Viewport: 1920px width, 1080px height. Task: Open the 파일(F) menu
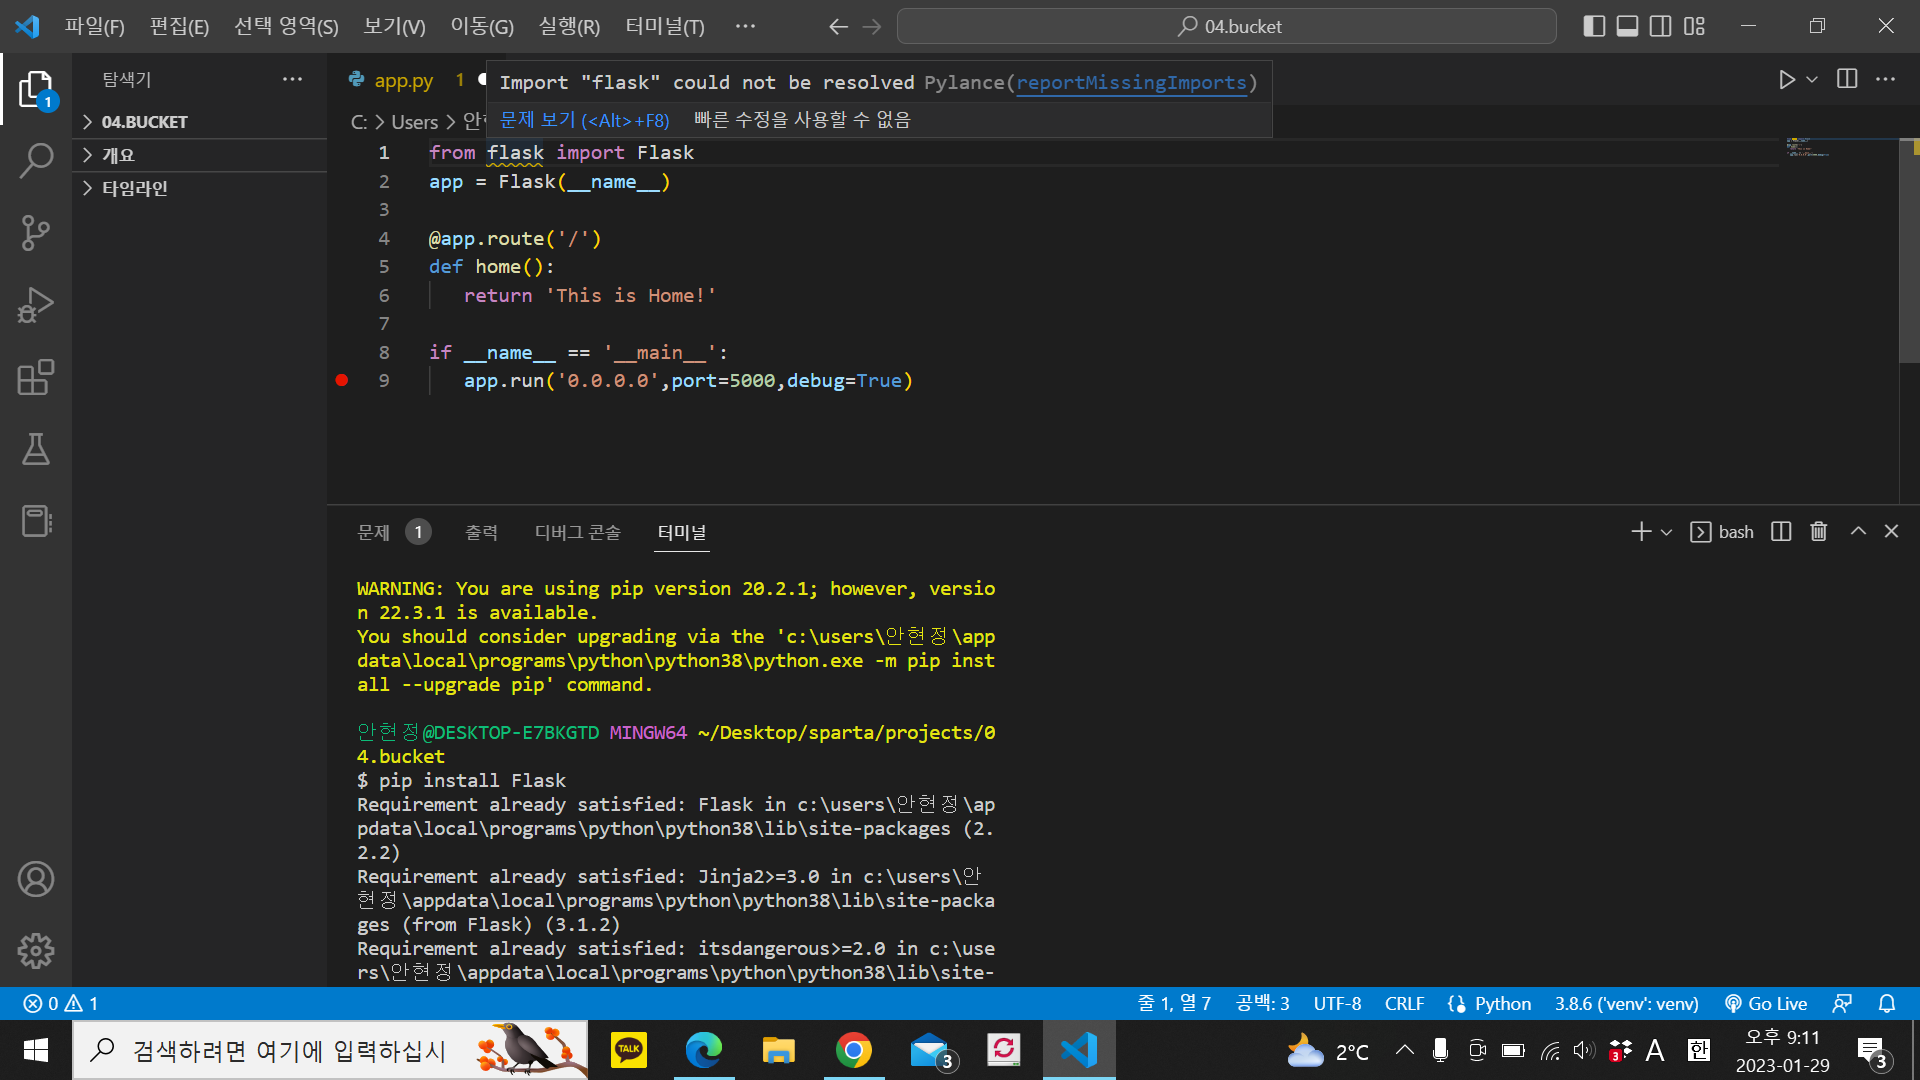(95, 27)
